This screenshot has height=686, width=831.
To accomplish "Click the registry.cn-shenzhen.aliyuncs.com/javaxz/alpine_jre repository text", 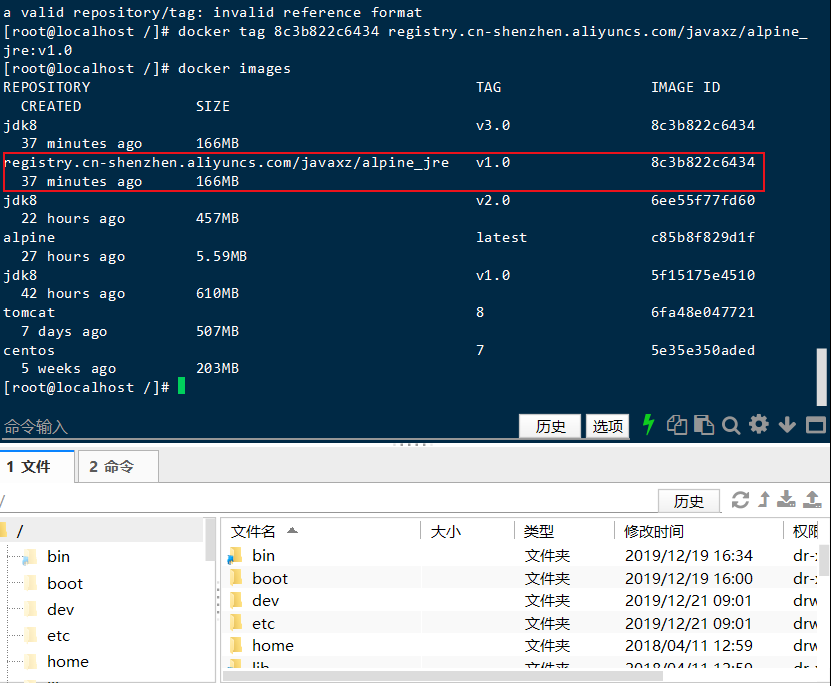I will pyautogui.click(x=226, y=163).
